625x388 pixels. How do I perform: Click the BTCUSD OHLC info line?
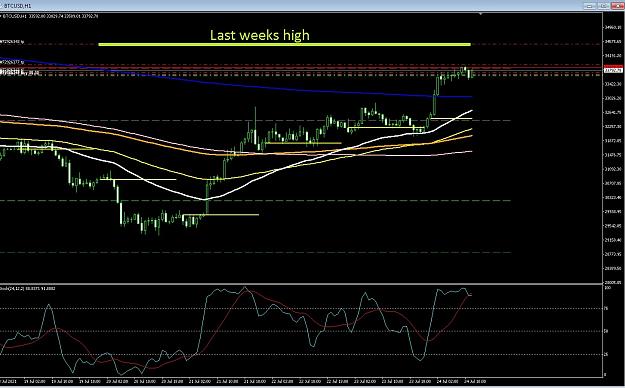51,16
